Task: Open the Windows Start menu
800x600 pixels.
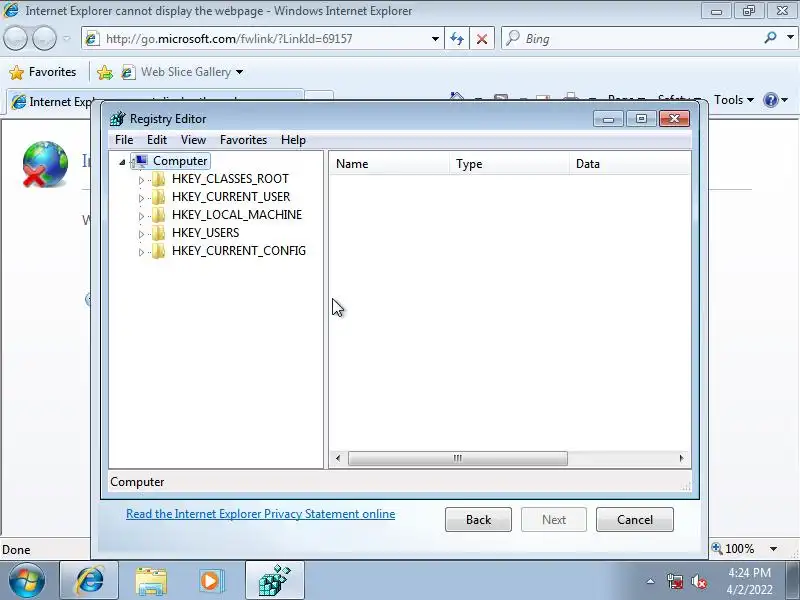Action: click(x=27, y=581)
